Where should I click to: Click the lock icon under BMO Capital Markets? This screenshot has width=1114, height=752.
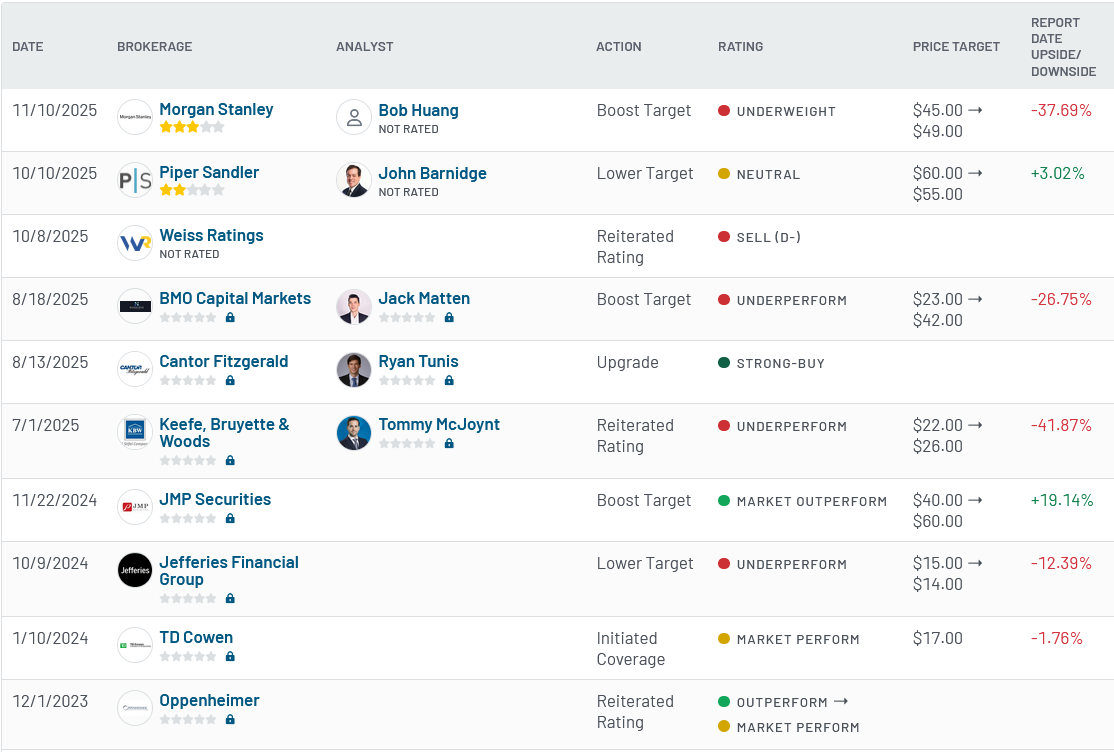point(230,318)
